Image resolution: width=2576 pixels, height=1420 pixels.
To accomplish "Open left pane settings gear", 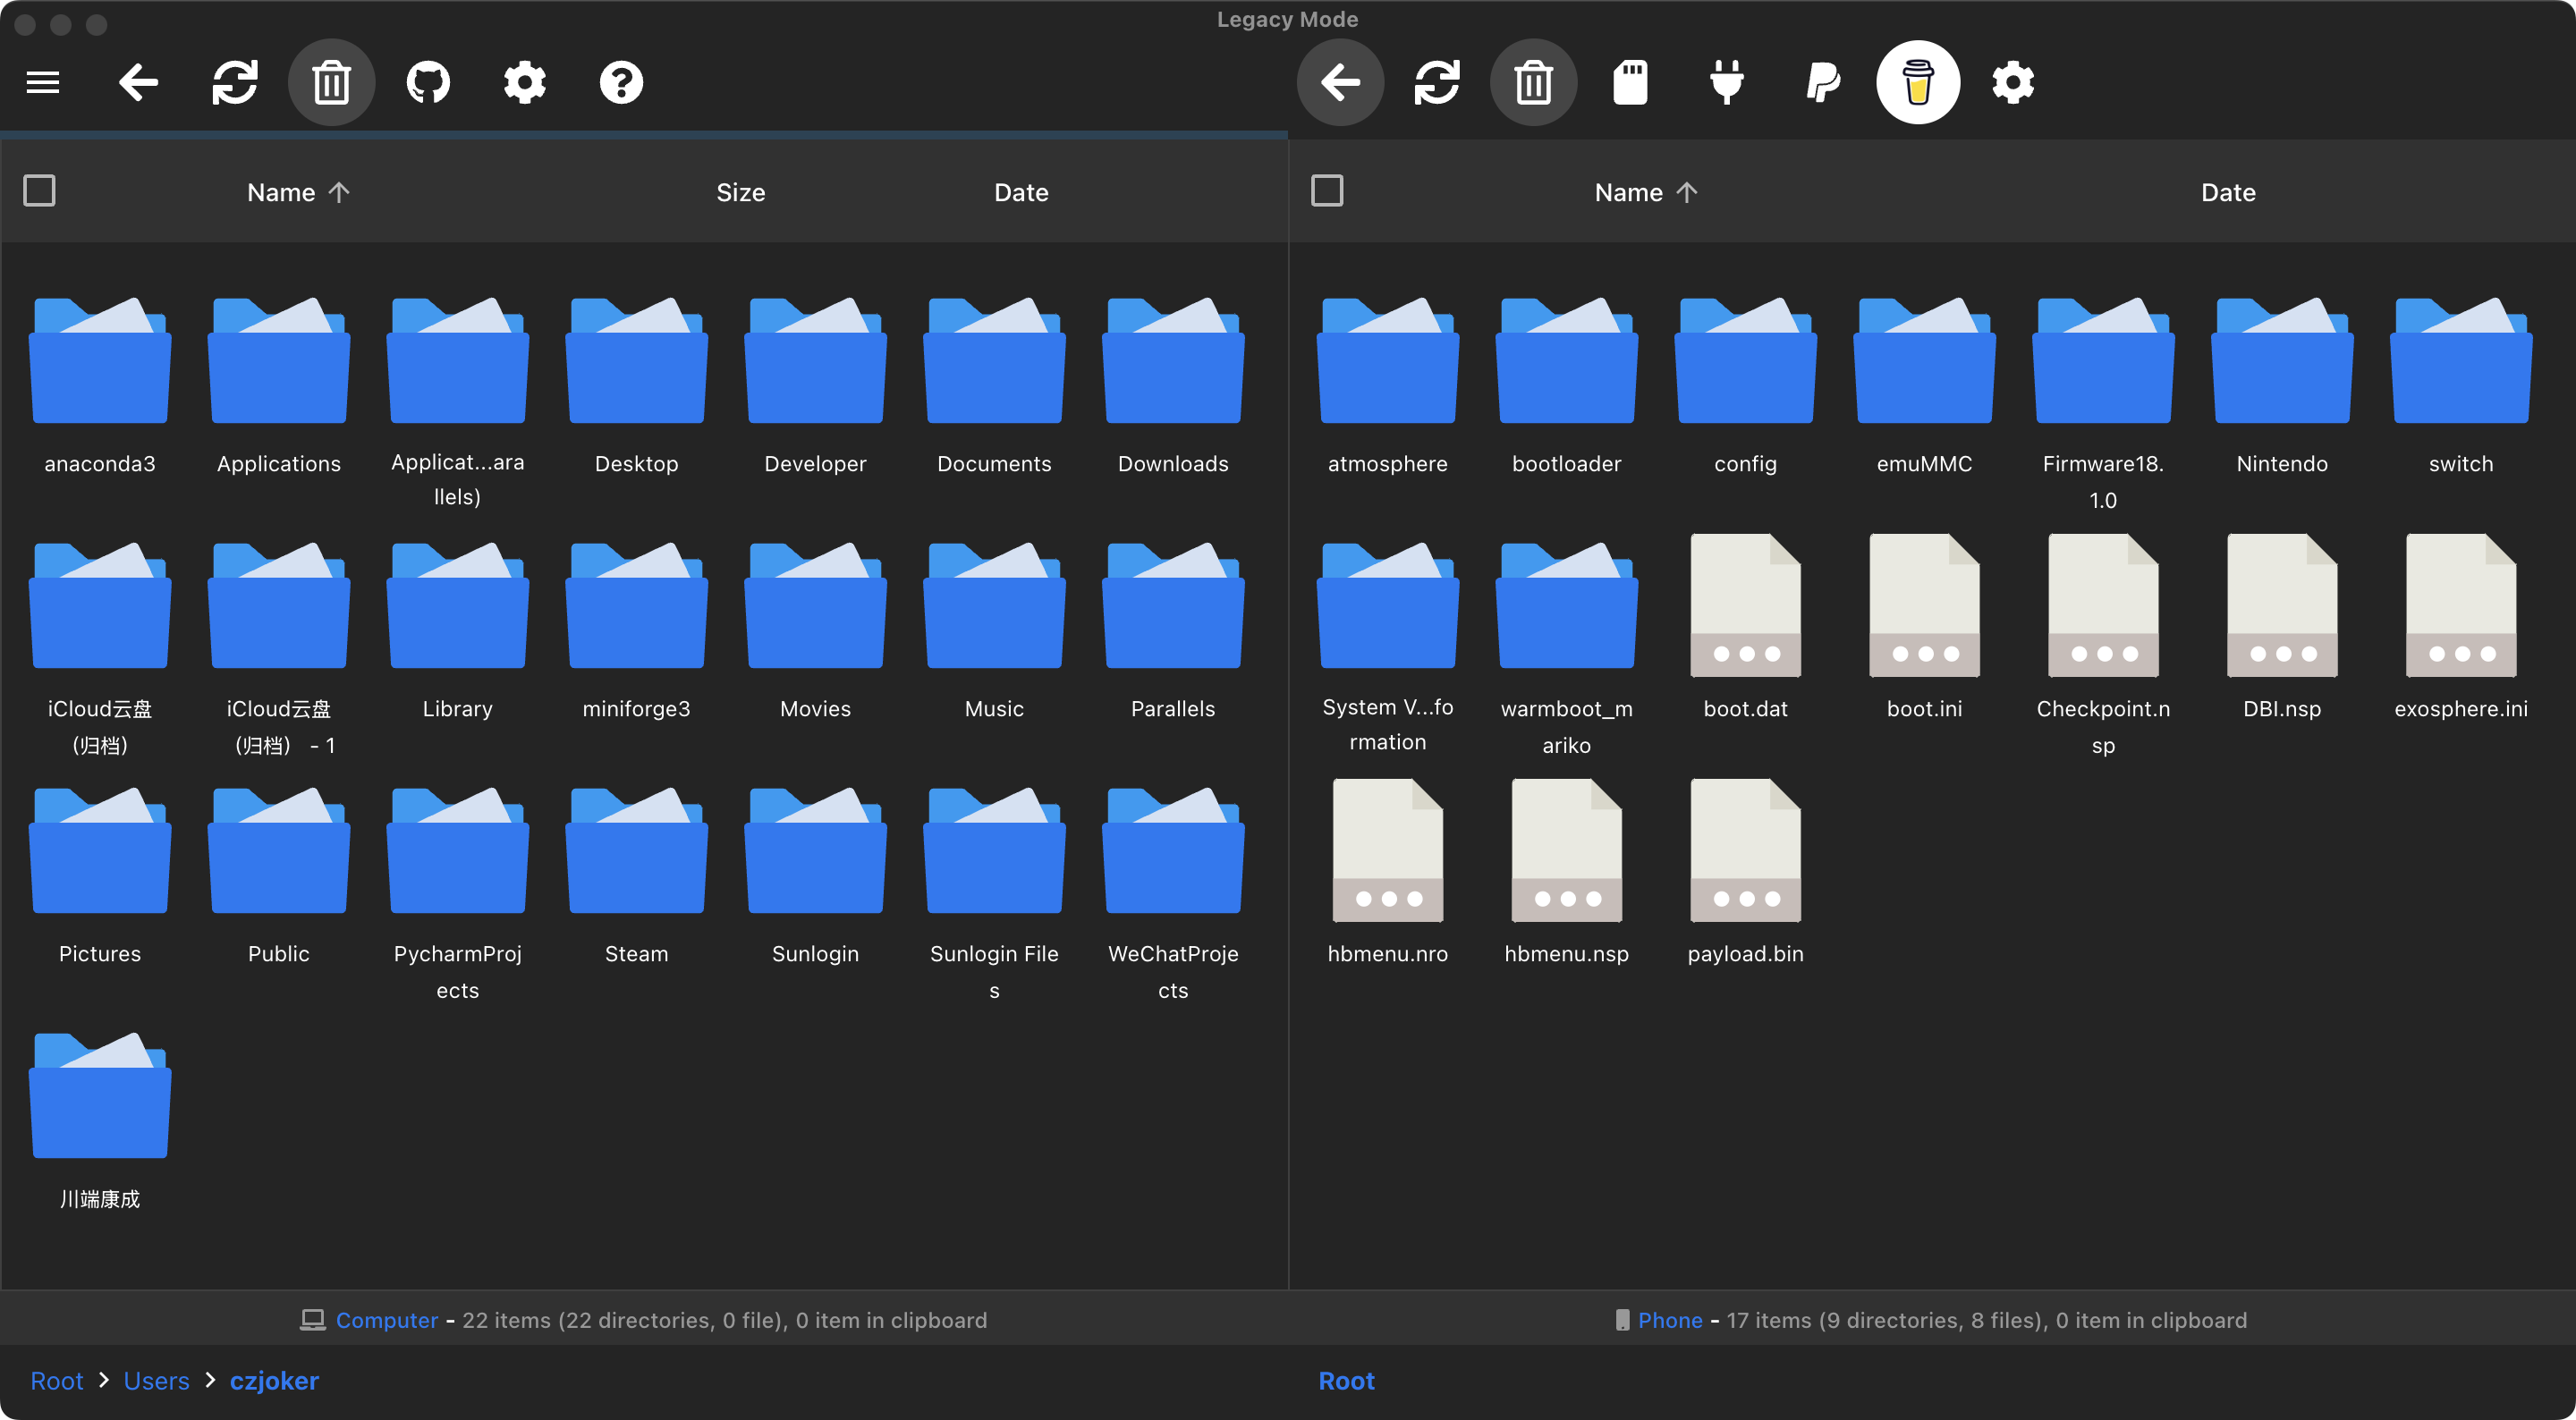I will point(524,82).
